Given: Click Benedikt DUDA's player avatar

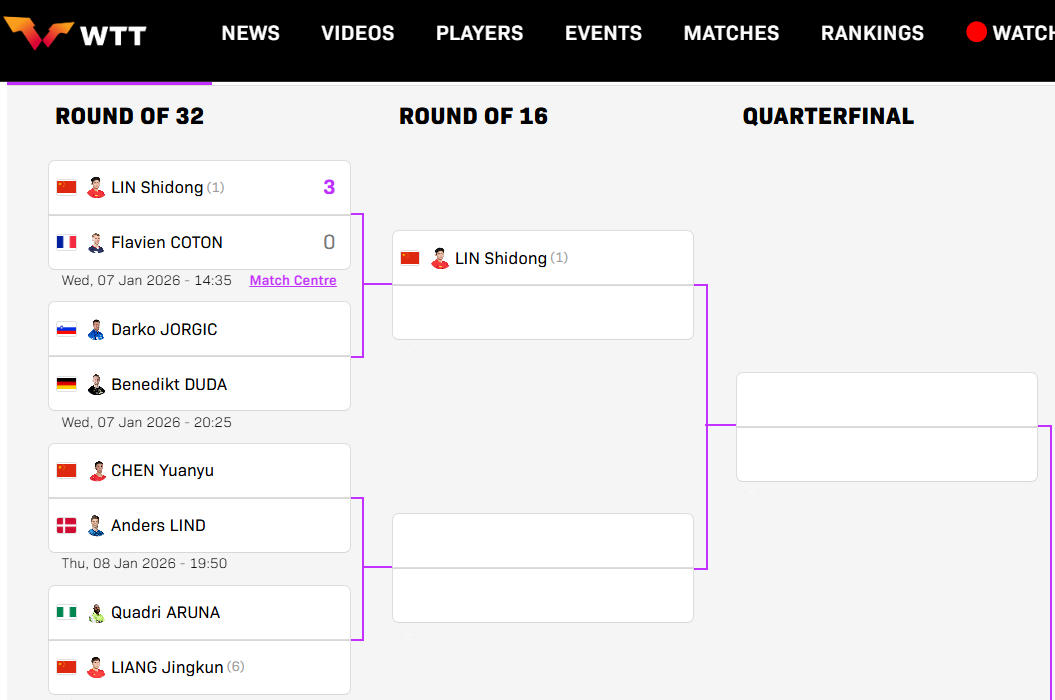Looking at the screenshot, I should [96, 384].
